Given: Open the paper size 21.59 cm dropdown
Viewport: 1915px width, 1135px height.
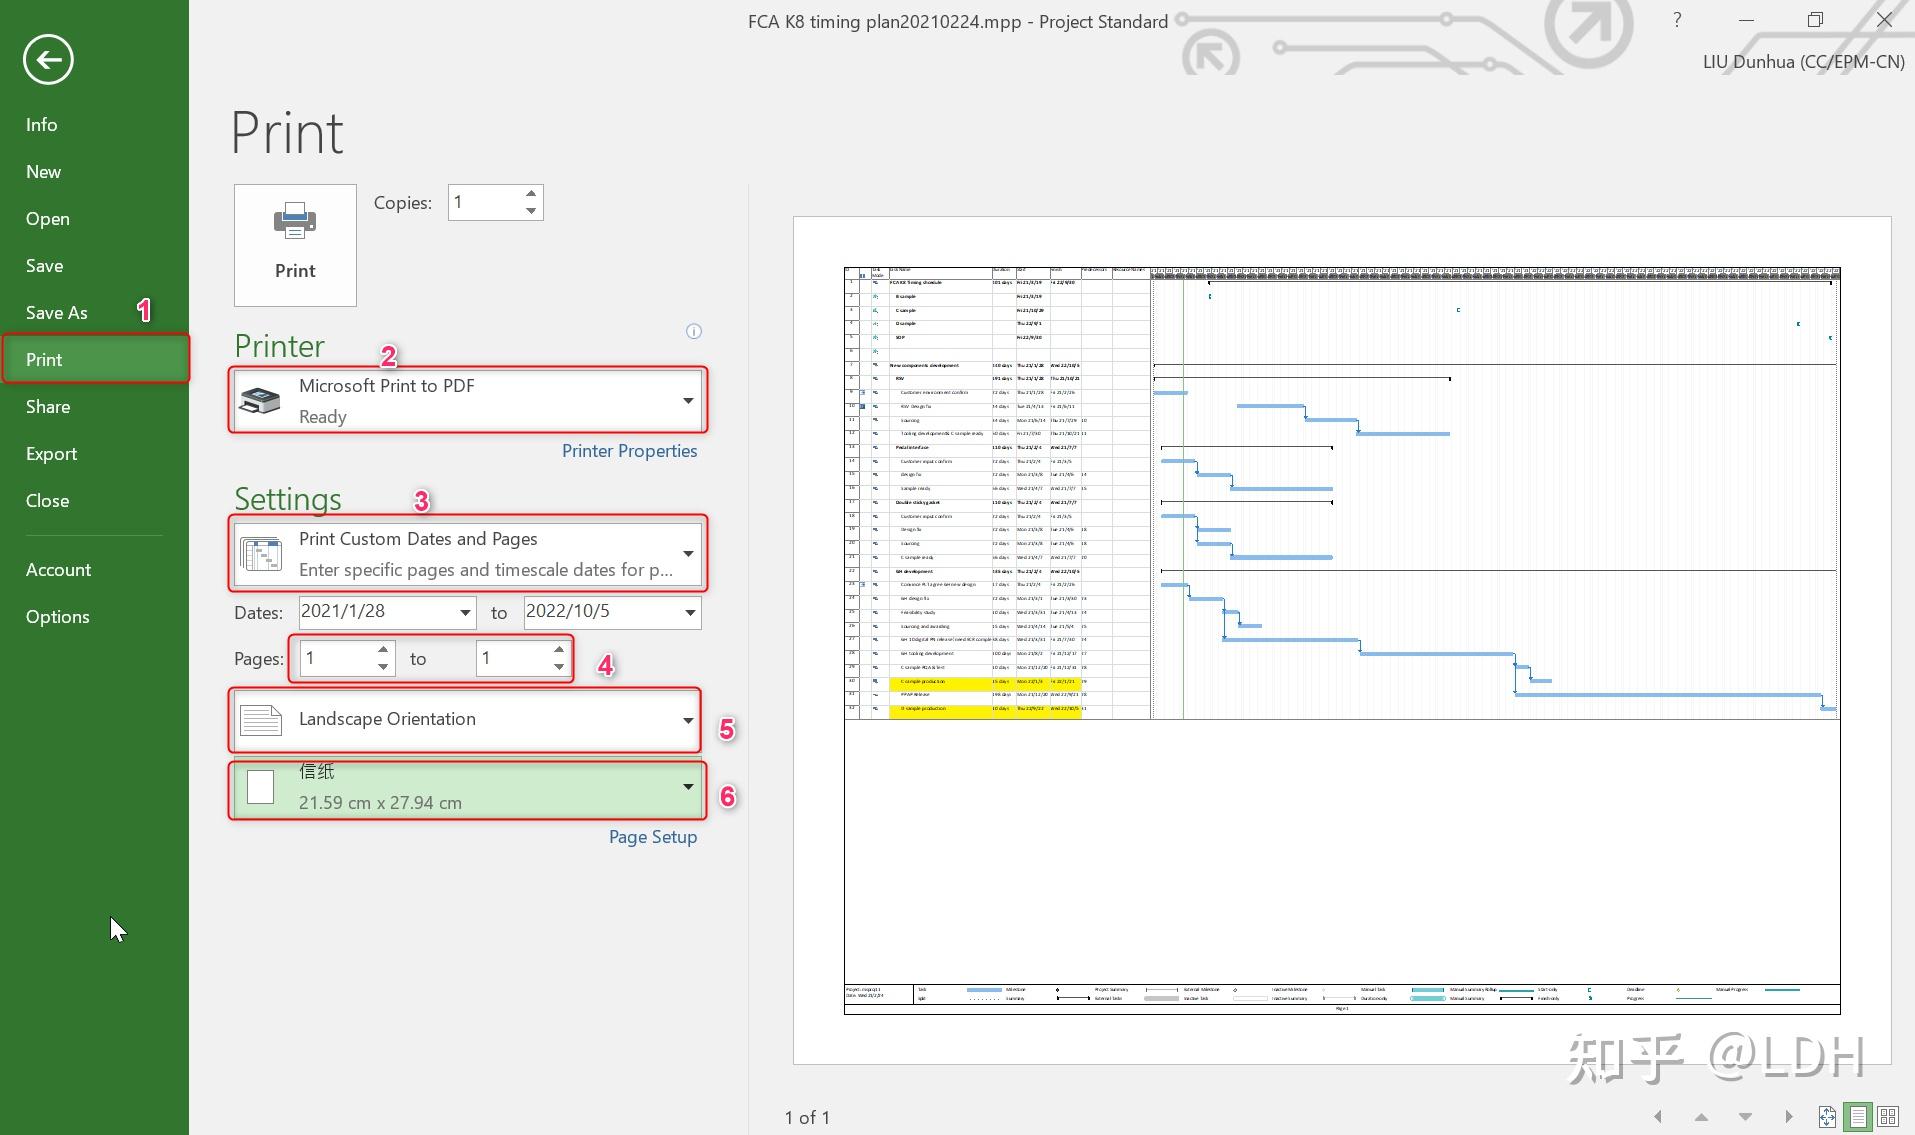Looking at the screenshot, I should [x=468, y=790].
